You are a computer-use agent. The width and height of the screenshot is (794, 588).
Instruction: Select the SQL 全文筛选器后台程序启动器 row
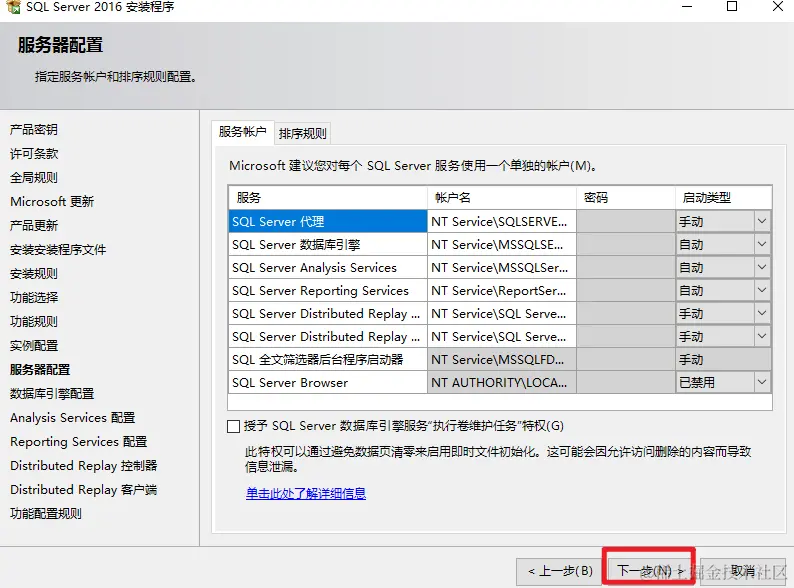[328, 360]
